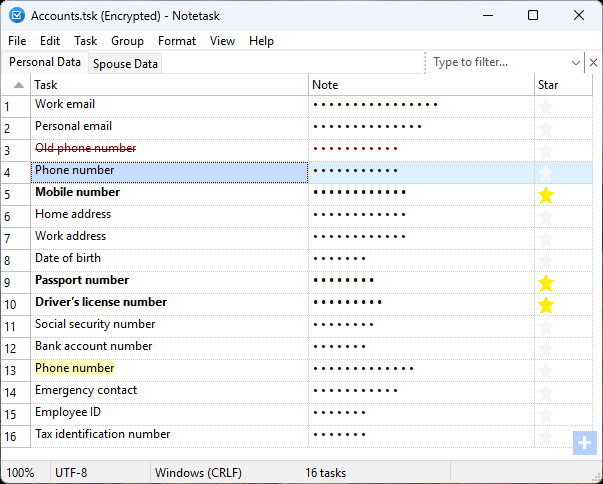This screenshot has width=603, height=484.
Task: Click the Star column header
Action: tap(549, 85)
